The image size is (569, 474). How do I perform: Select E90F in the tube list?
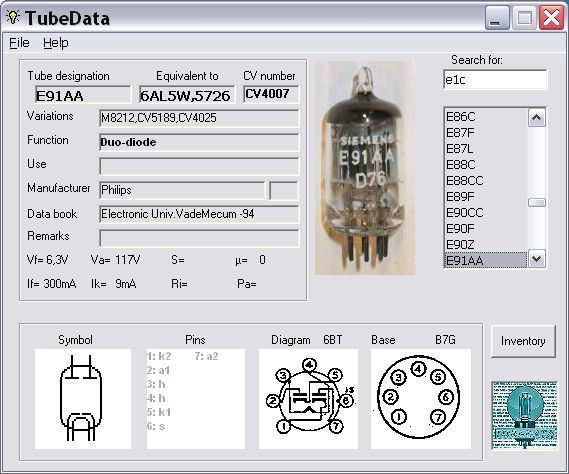click(x=486, y=229)
